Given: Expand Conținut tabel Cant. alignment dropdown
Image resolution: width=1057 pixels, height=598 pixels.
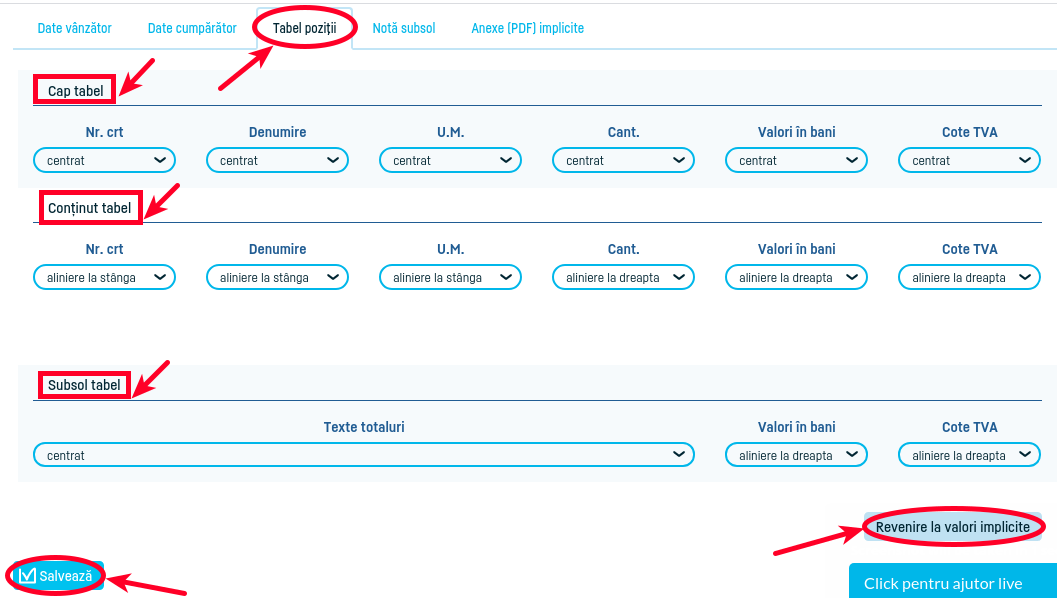Looking at the screenshot, I should pos(623,277).
